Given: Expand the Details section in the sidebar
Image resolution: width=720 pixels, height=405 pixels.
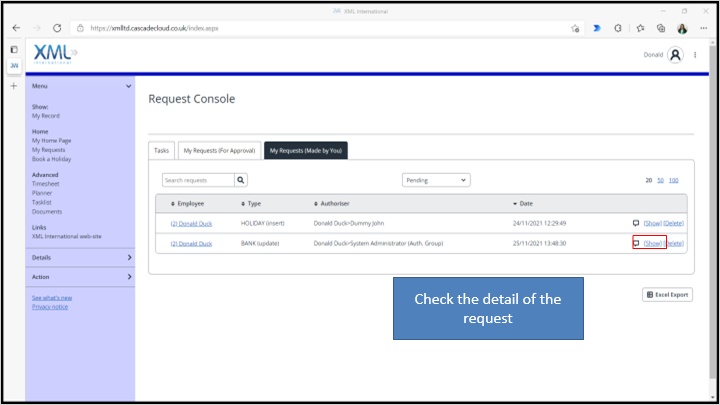Looking at the screenshot, I should pos(128,258).
